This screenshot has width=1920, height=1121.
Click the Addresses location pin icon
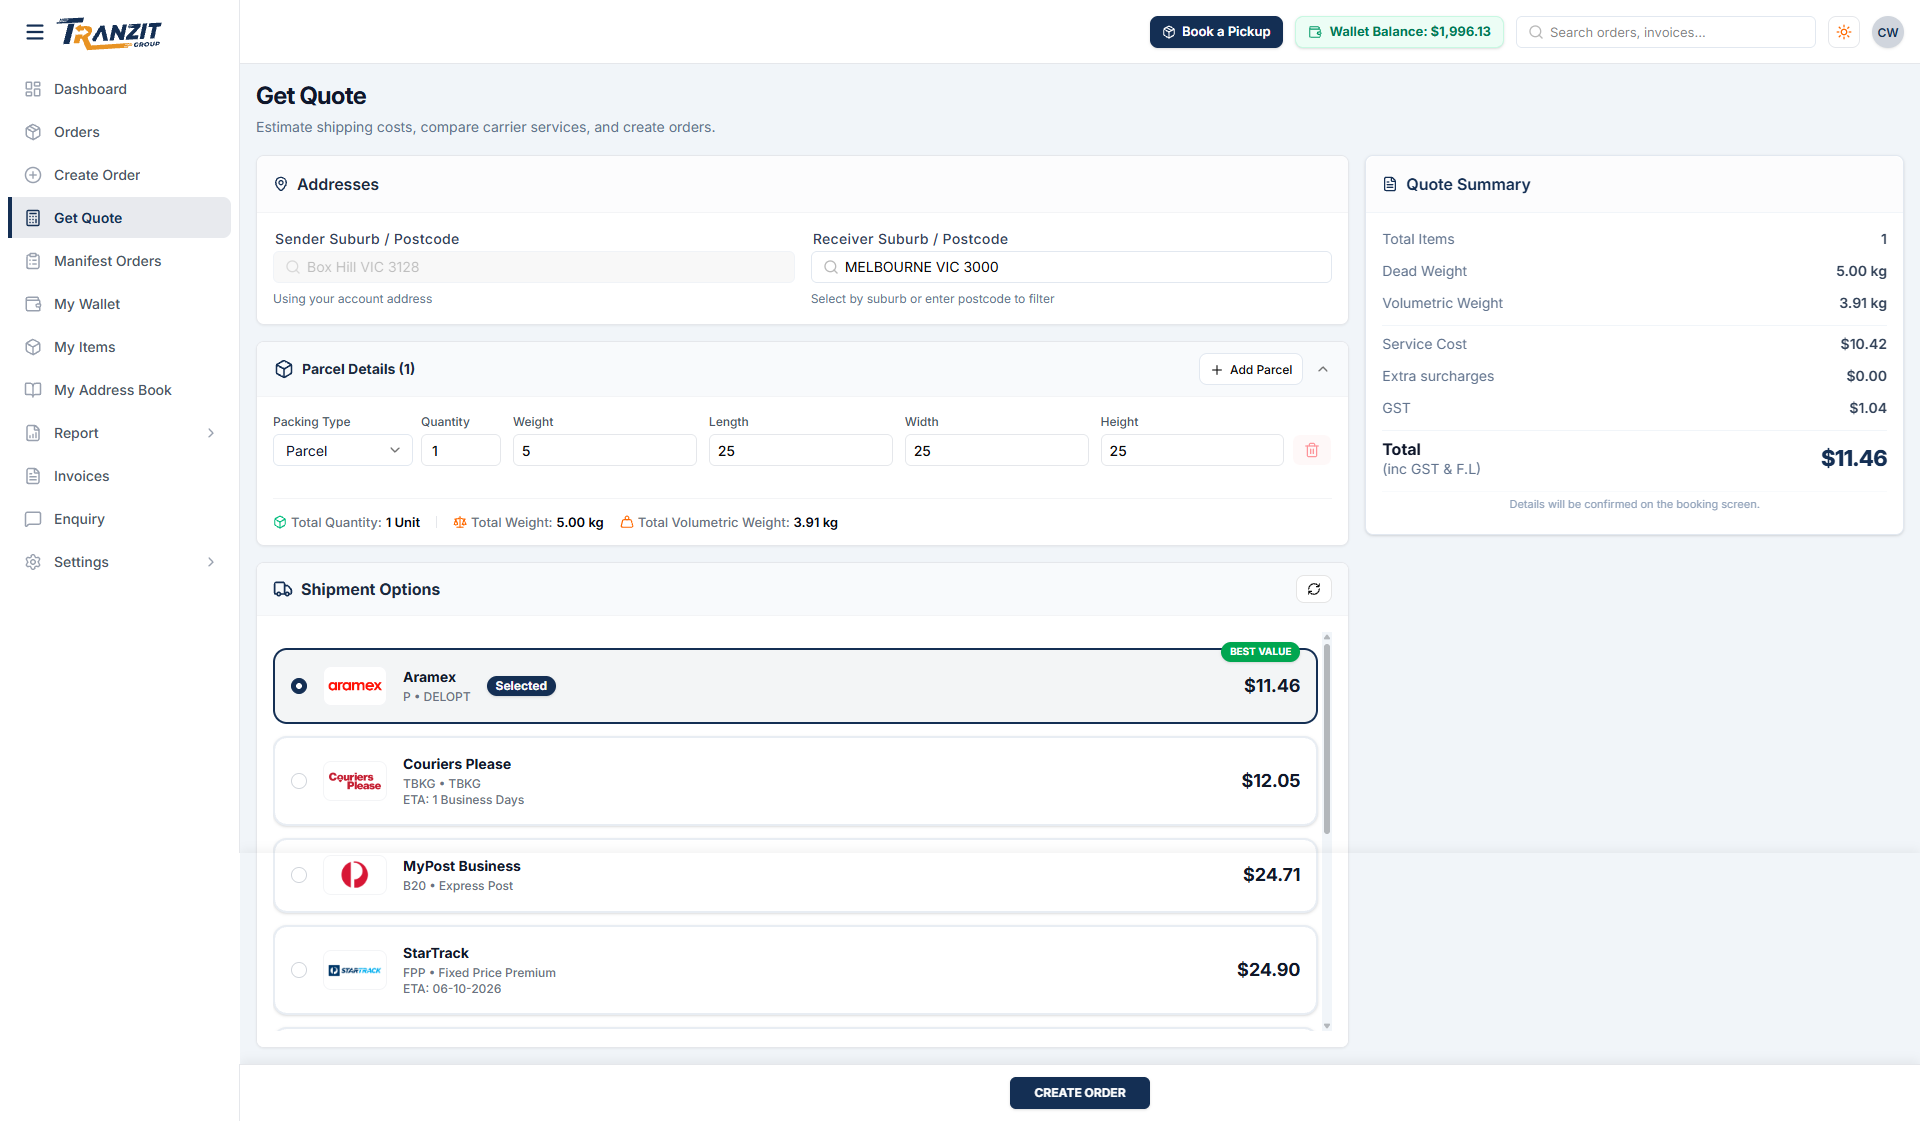(281, 184)
